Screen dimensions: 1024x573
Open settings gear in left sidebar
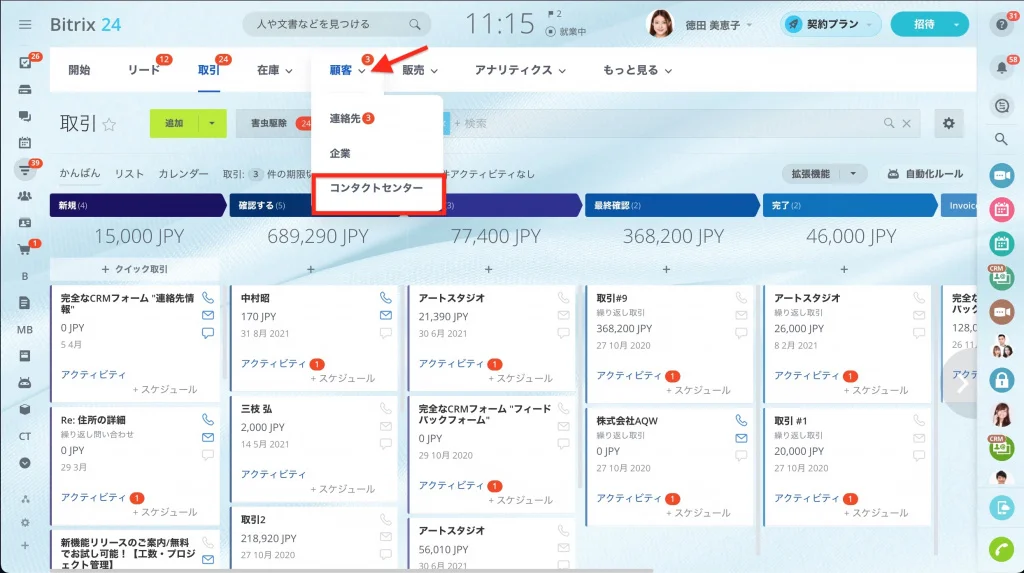(25, 523)
